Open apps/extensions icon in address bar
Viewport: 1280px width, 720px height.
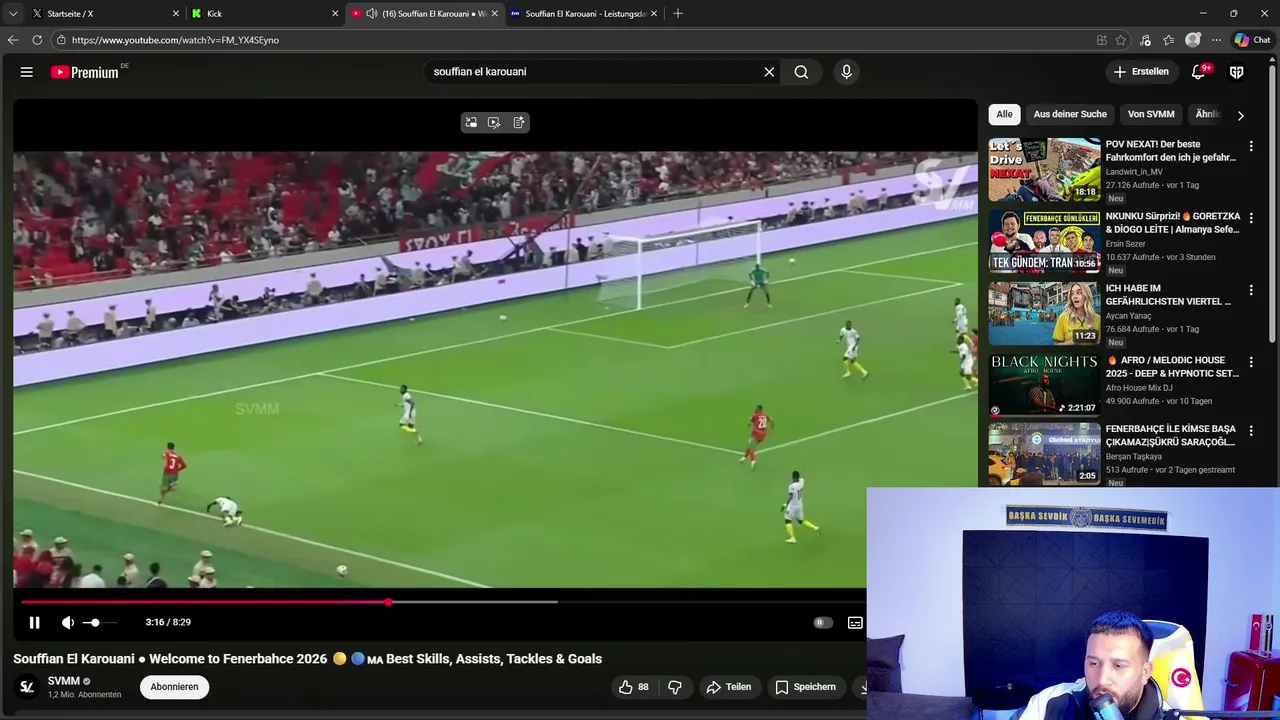(x=1101, y=40)
